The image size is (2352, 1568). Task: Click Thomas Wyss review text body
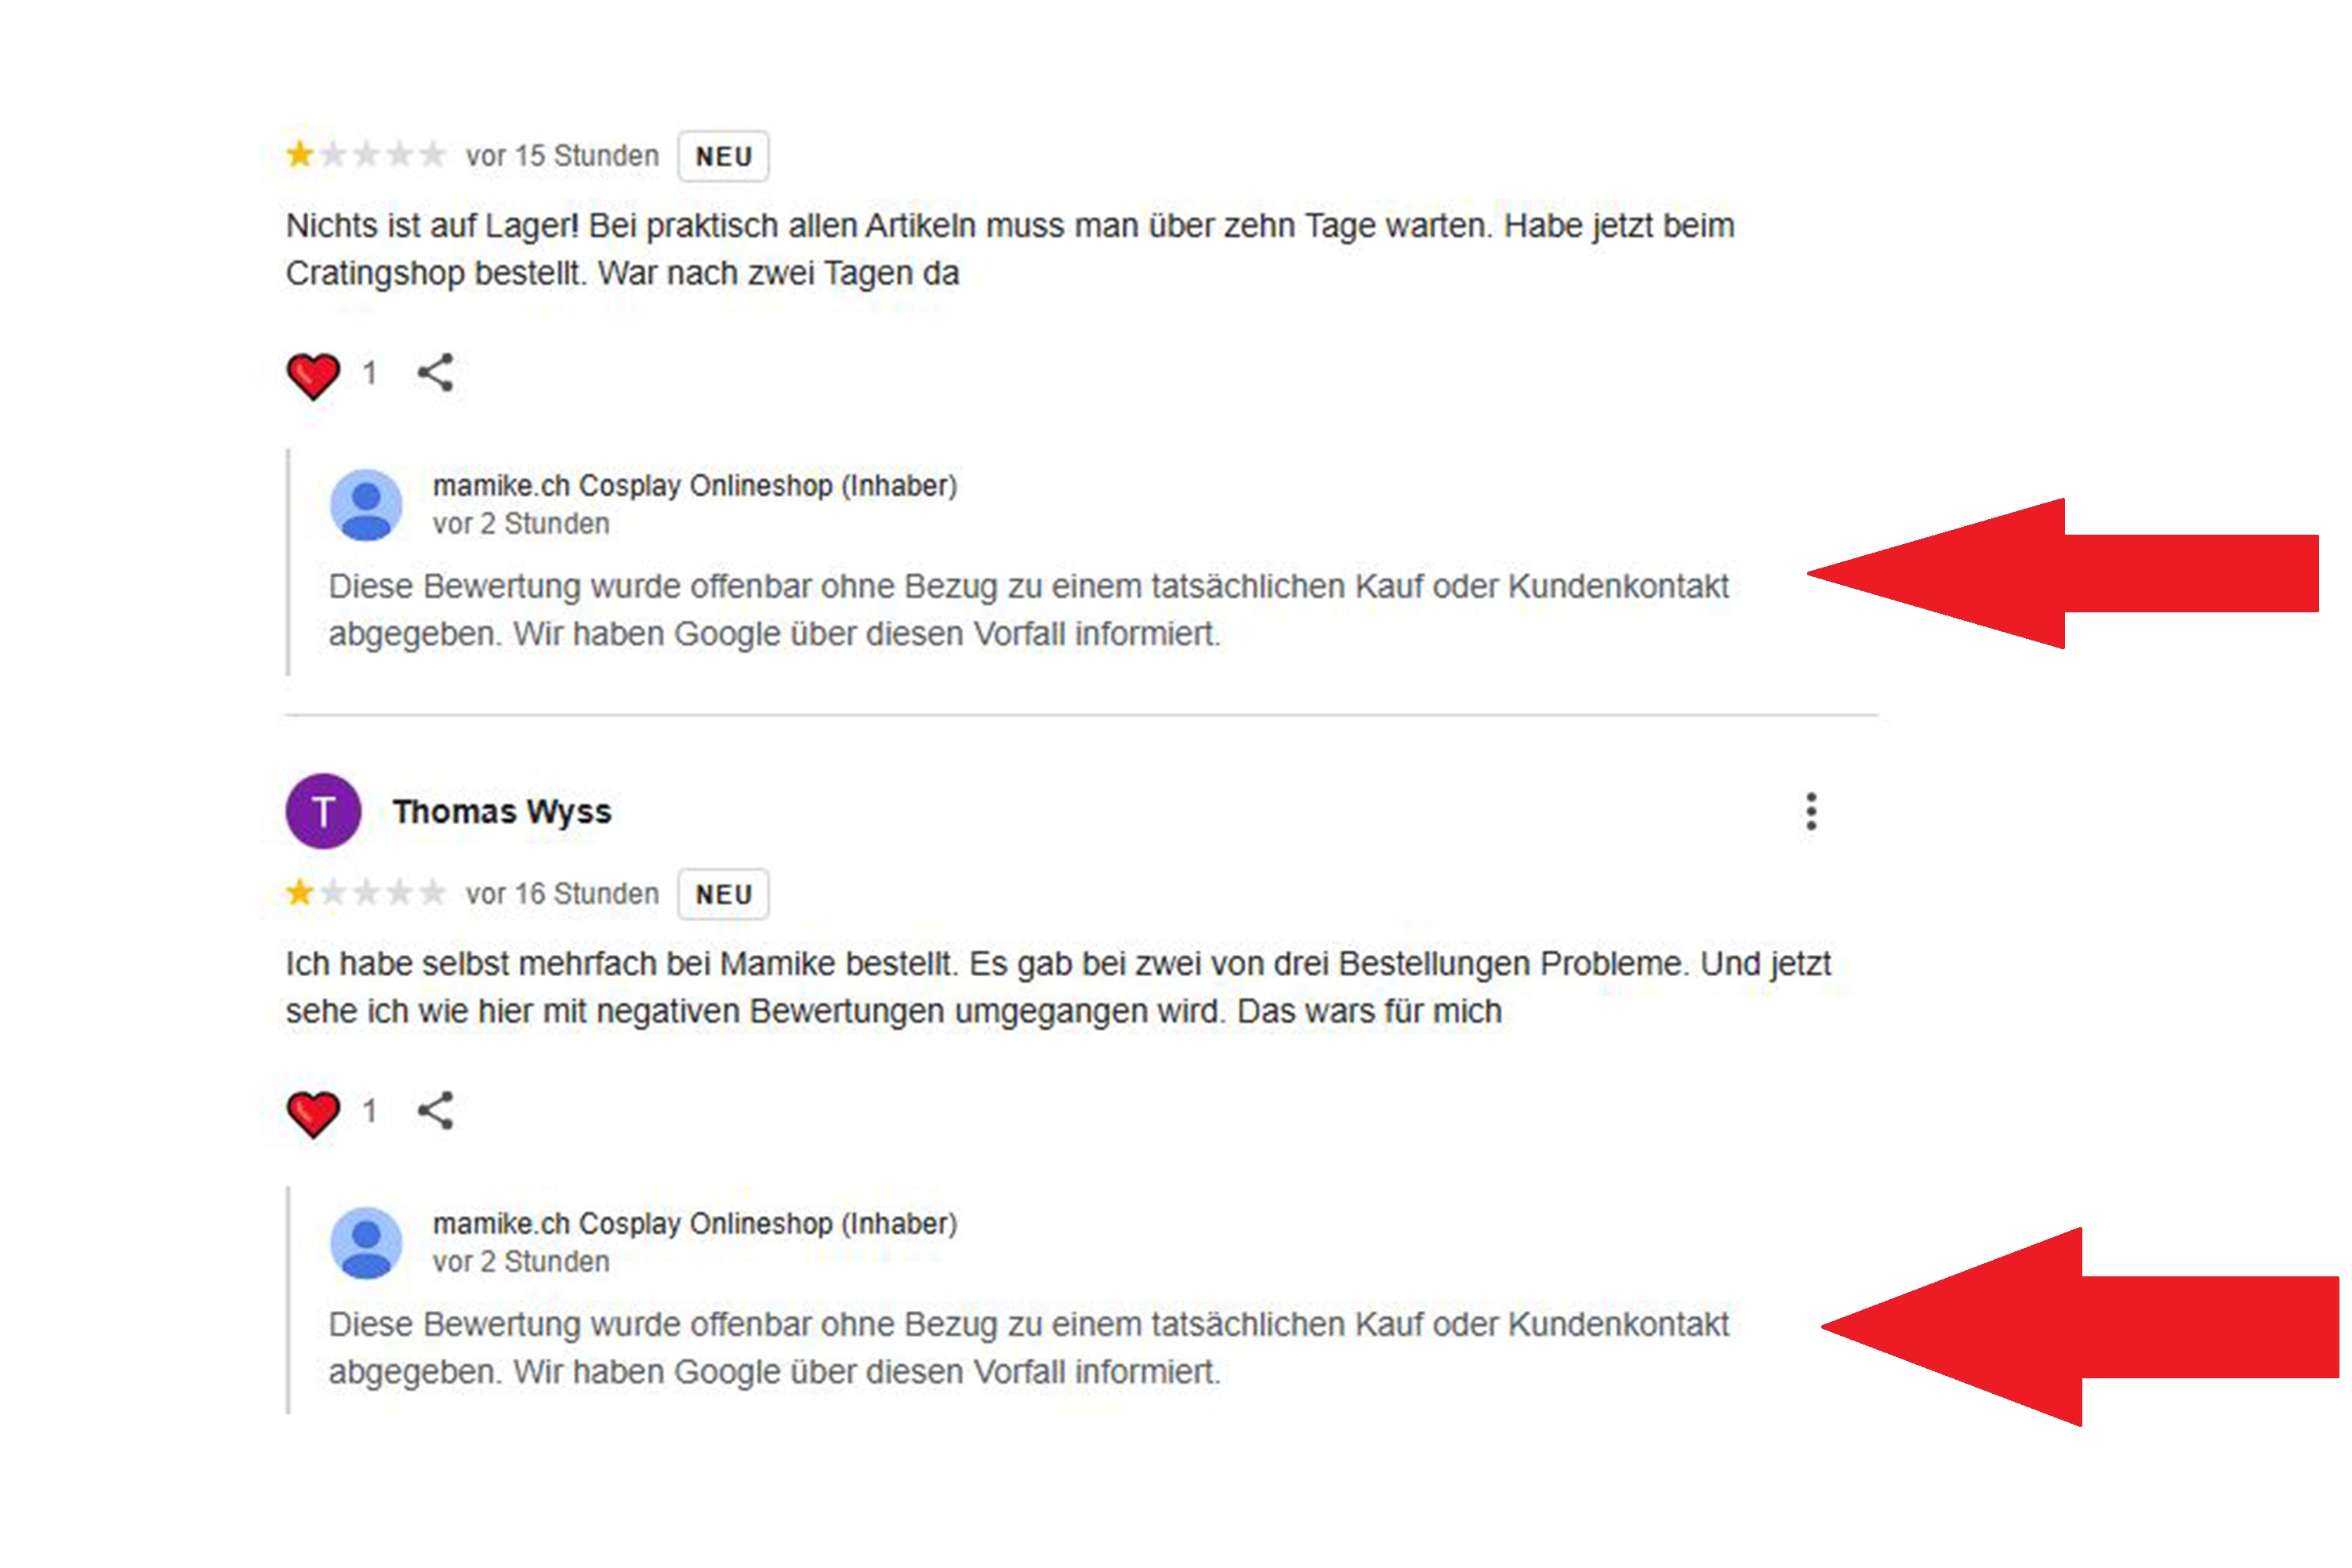click(x=1058, y=988)
